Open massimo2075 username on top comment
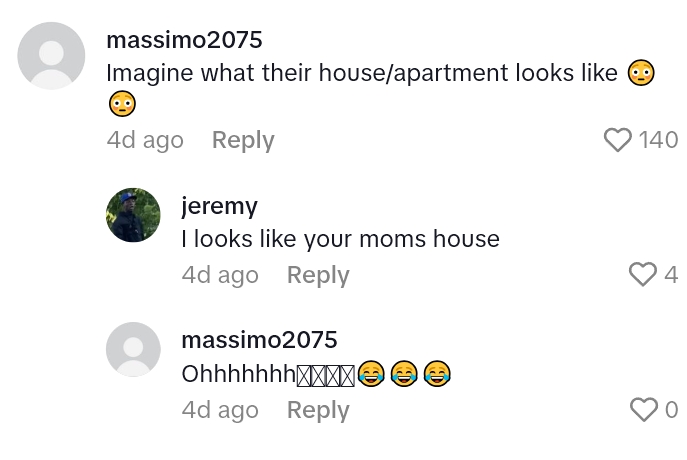Image resolution: width=687 pixels, height=460 pixels. coord(184,40)
